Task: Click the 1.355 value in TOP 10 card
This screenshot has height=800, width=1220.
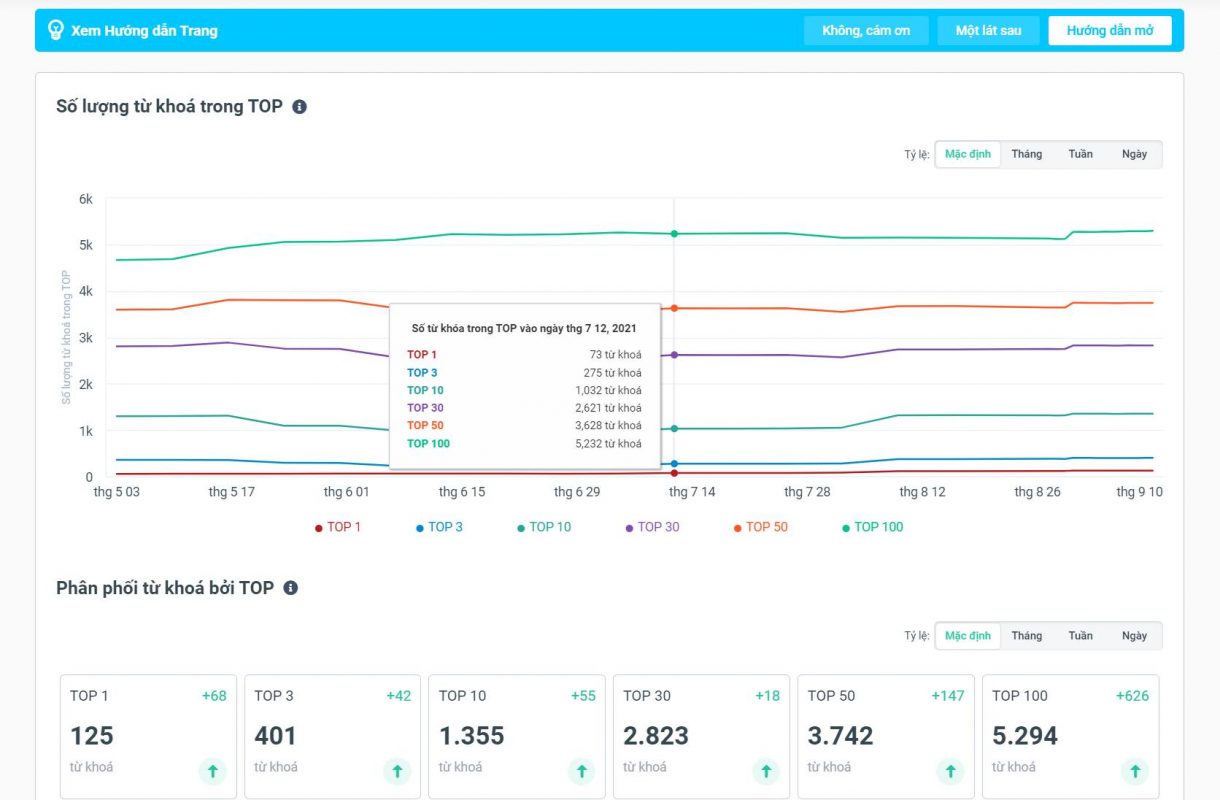Action: 472,736
